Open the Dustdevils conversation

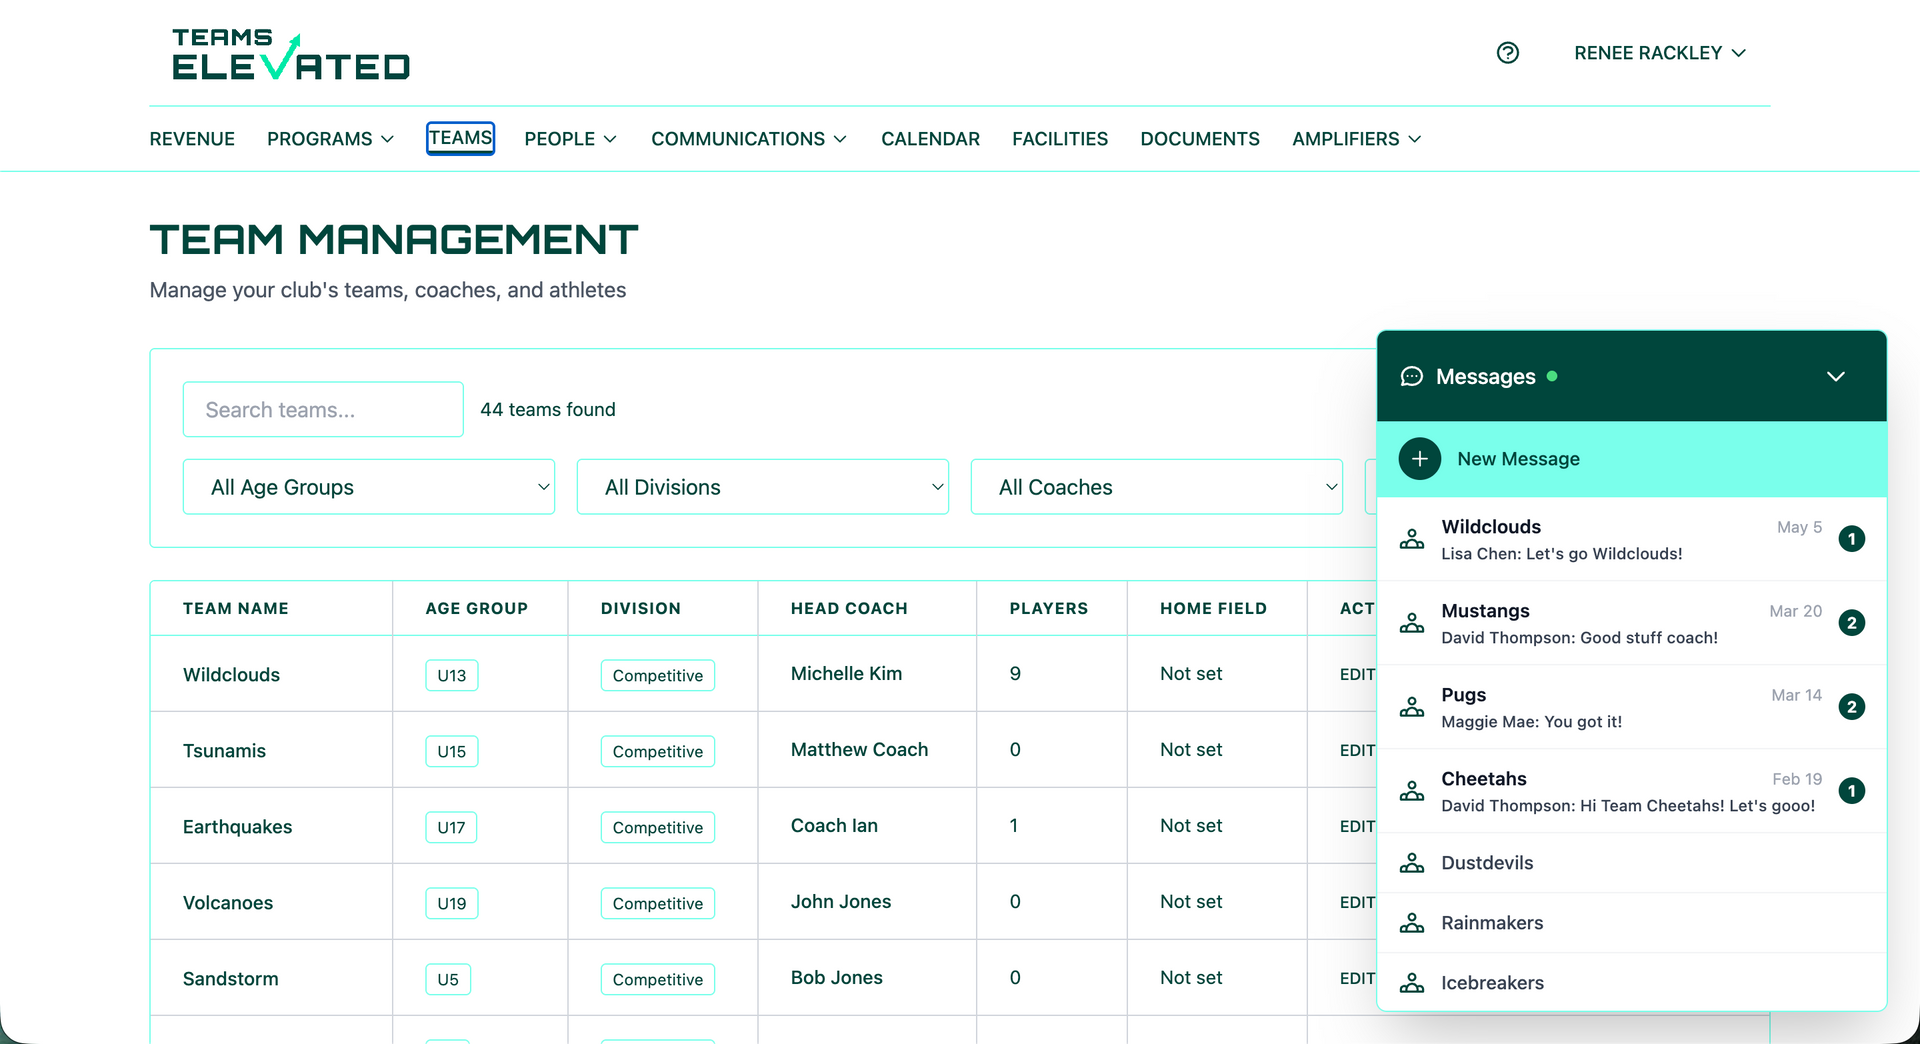coord(1631,863)
